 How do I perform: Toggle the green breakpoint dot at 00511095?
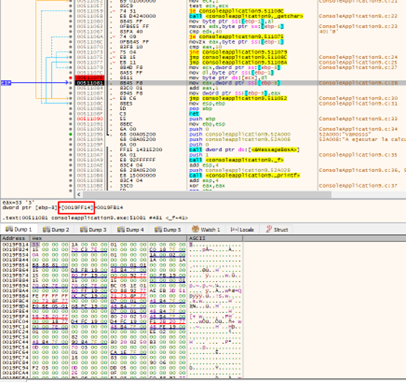point(70,134)
